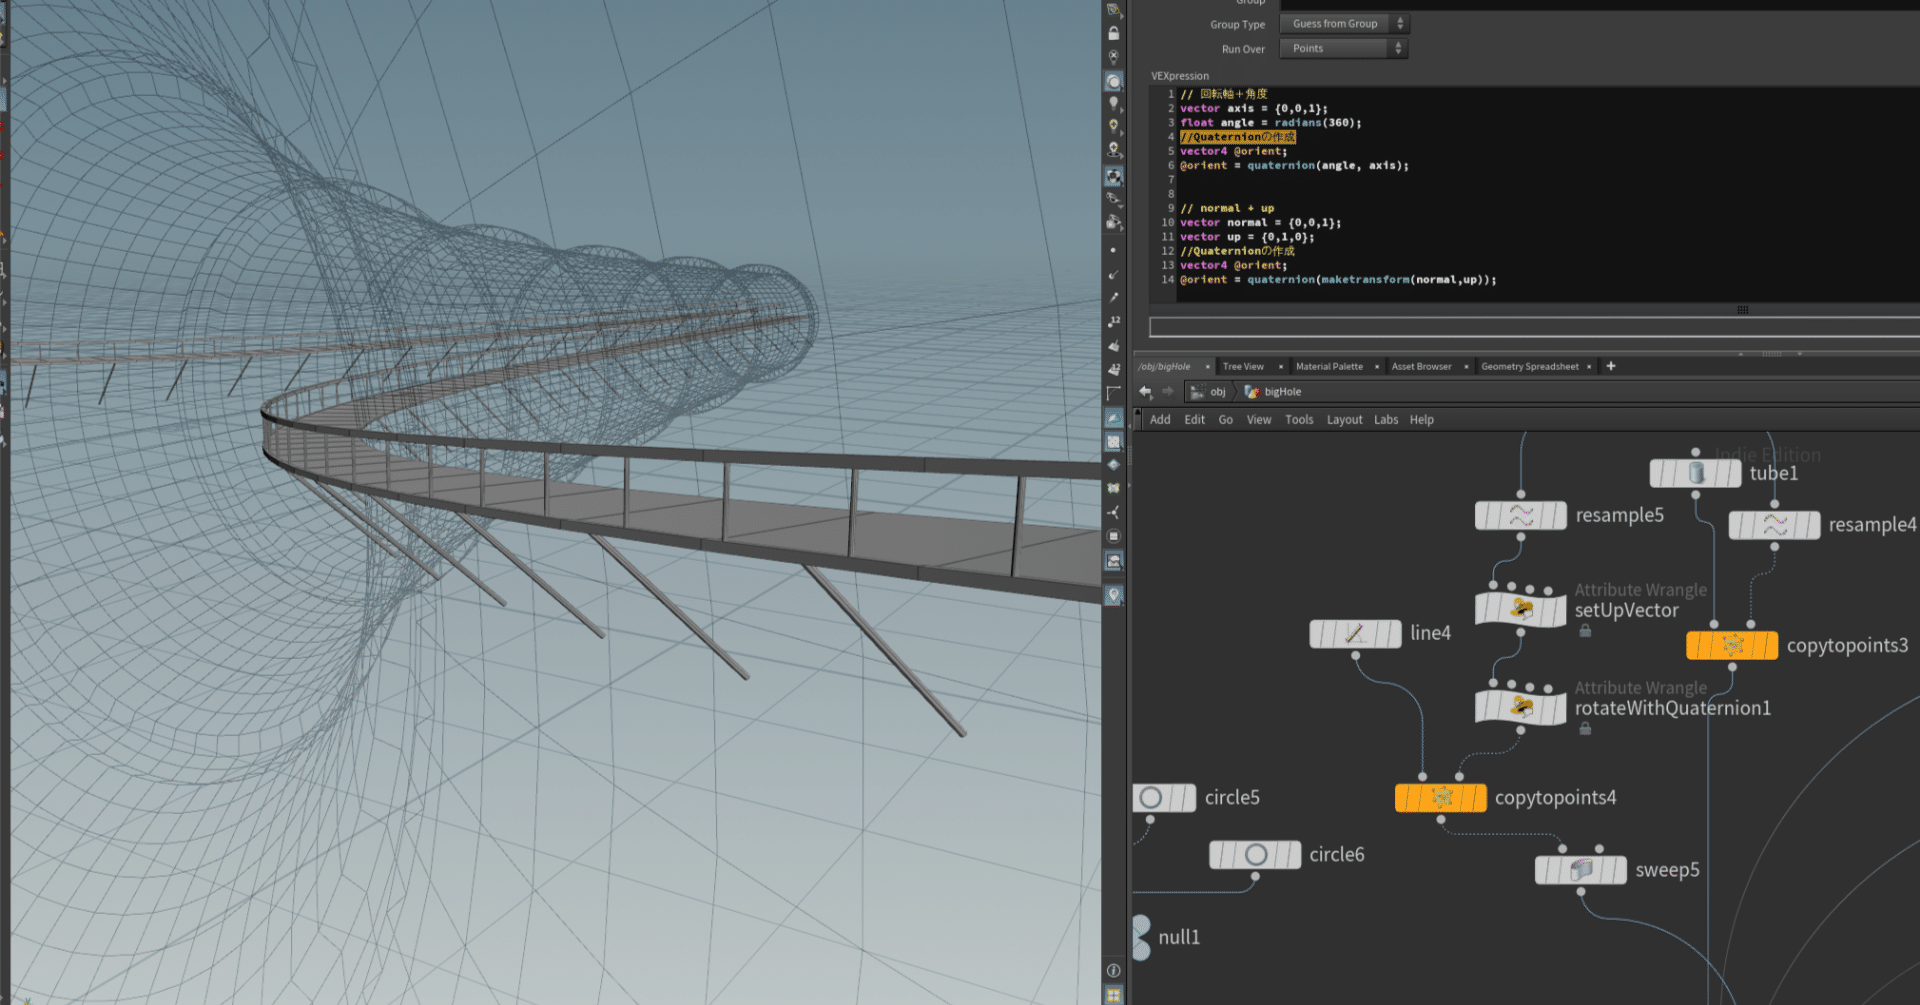The width and height of the screenshot is (1920, 1005).
Task: Click VEX line 'vector up = {0,1,0};'
Action: click(1247, 237)
